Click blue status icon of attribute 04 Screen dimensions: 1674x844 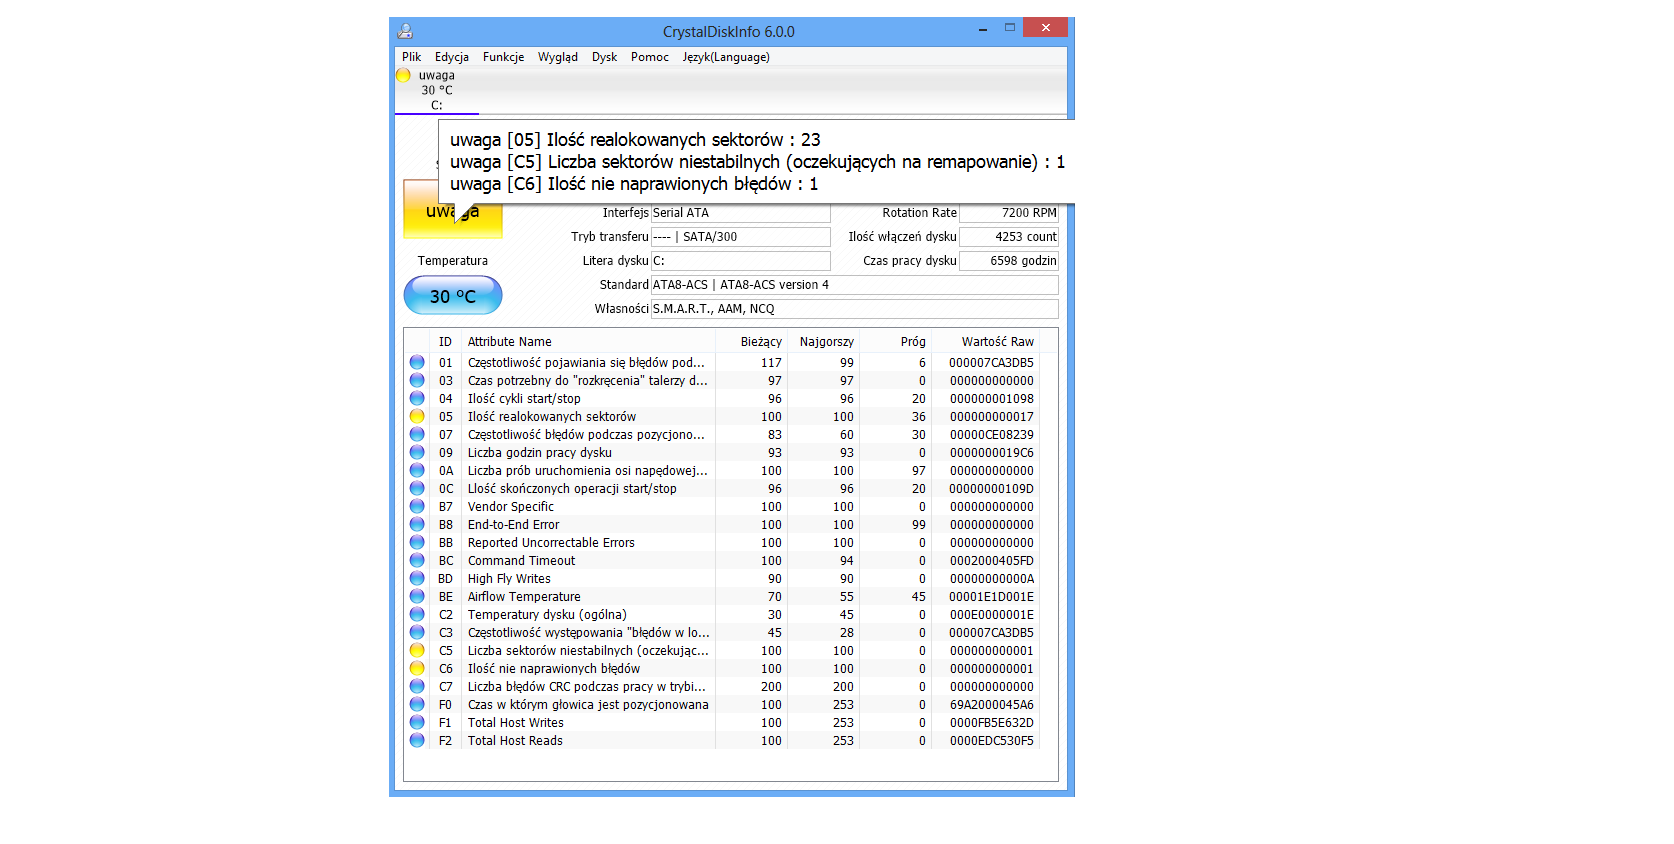pyautogui.click(x=417, y=398)
